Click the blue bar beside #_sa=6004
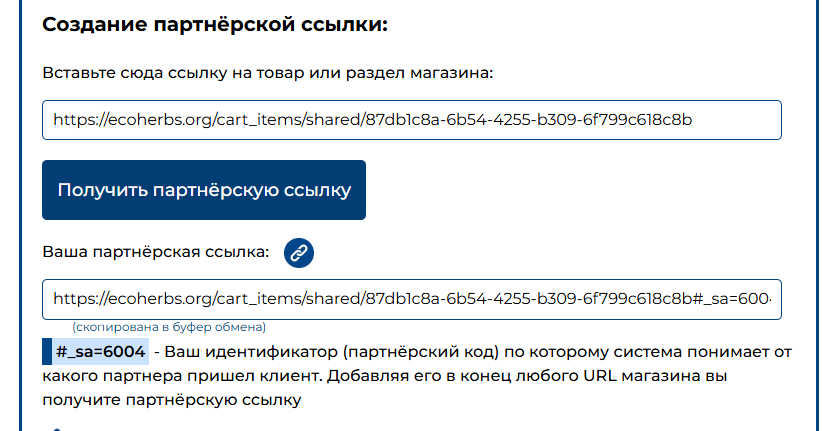 pyautogui.click(x=47, y=351)
